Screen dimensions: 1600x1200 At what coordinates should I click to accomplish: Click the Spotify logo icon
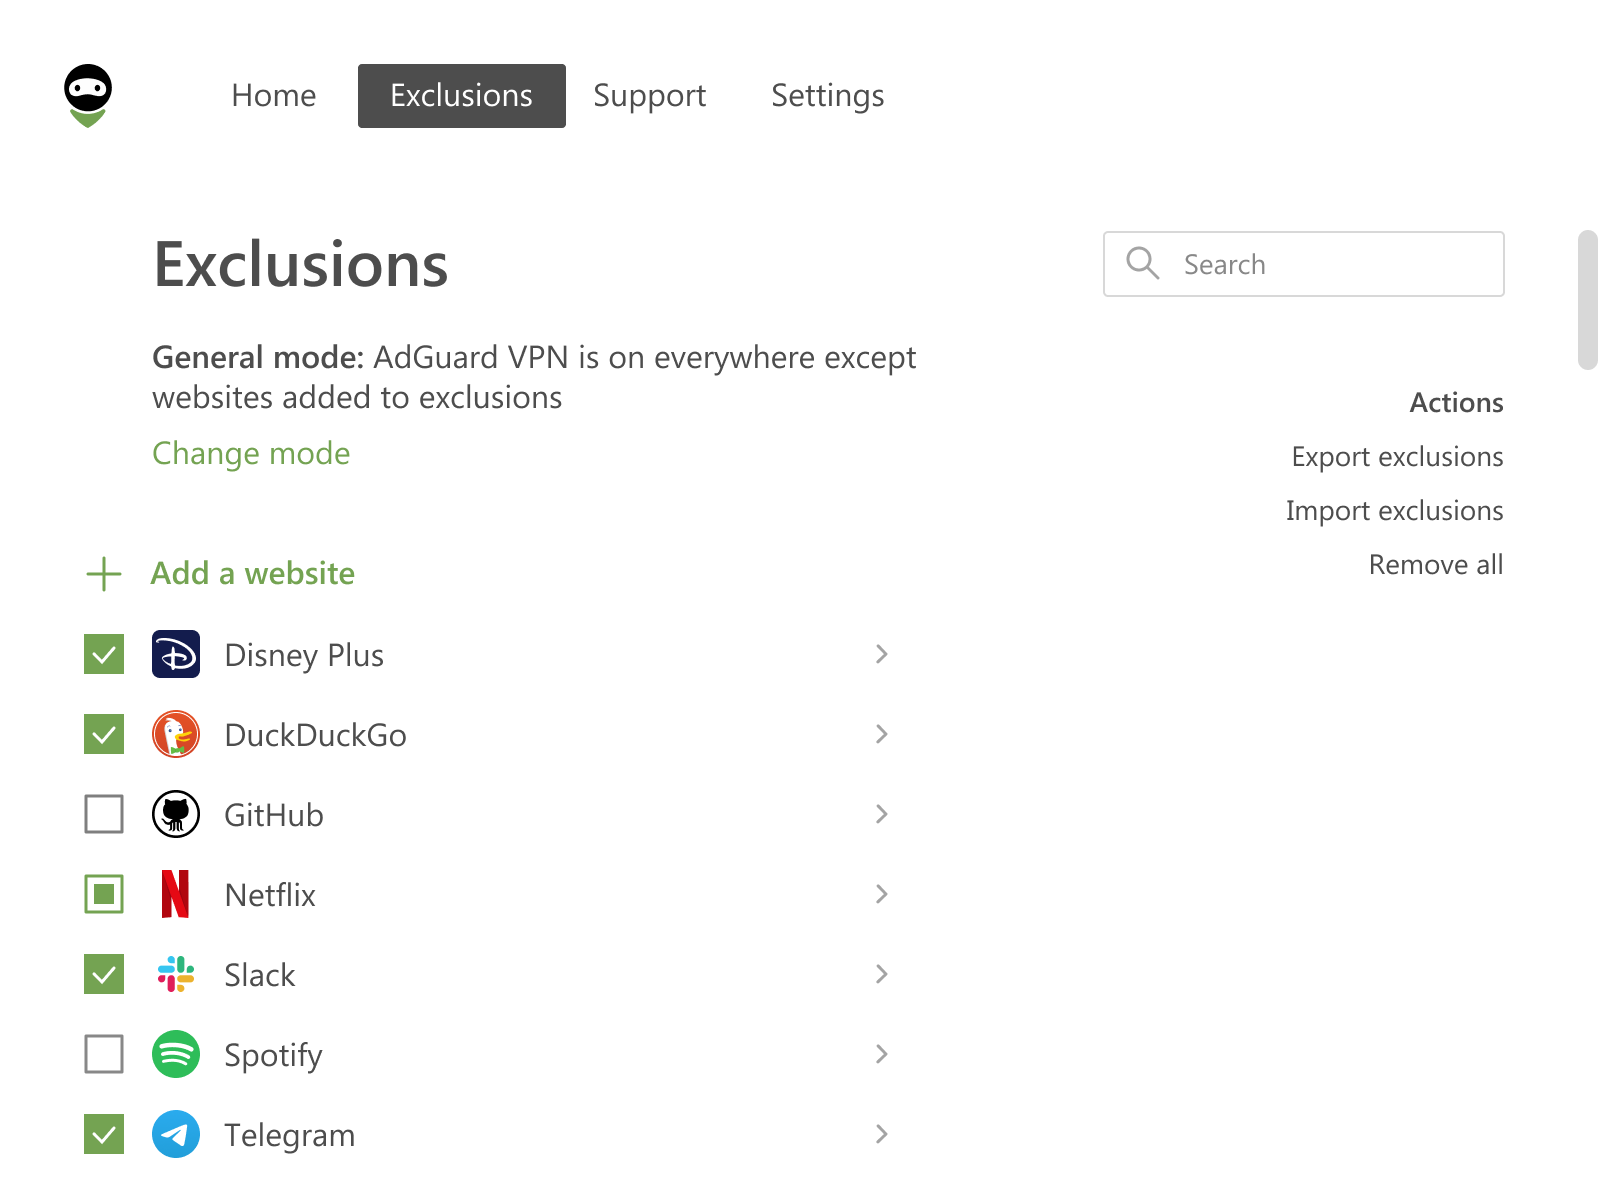(x=176, y=1055)
